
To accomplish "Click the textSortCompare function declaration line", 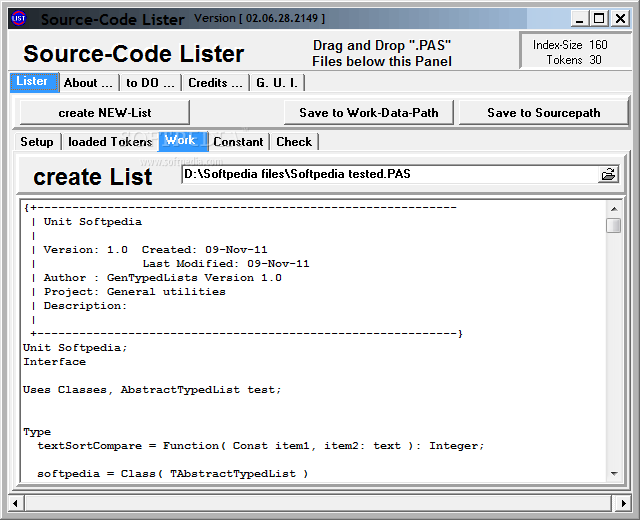I will point(260,446).
